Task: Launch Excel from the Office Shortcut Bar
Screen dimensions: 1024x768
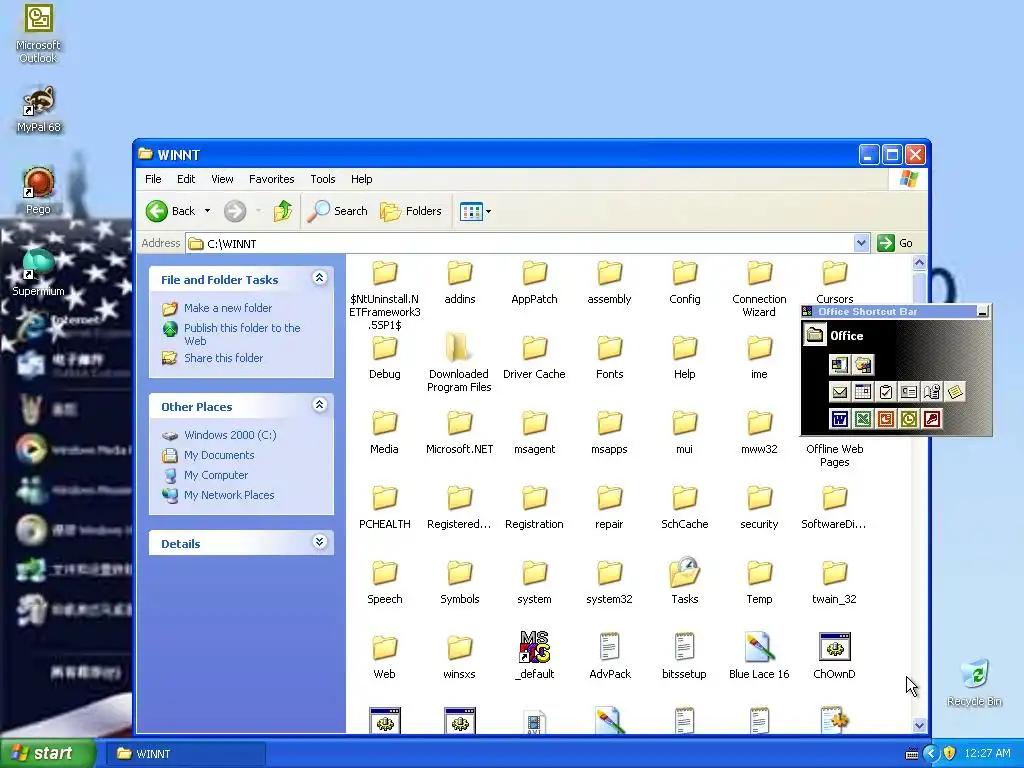Action: pos(863,419)
